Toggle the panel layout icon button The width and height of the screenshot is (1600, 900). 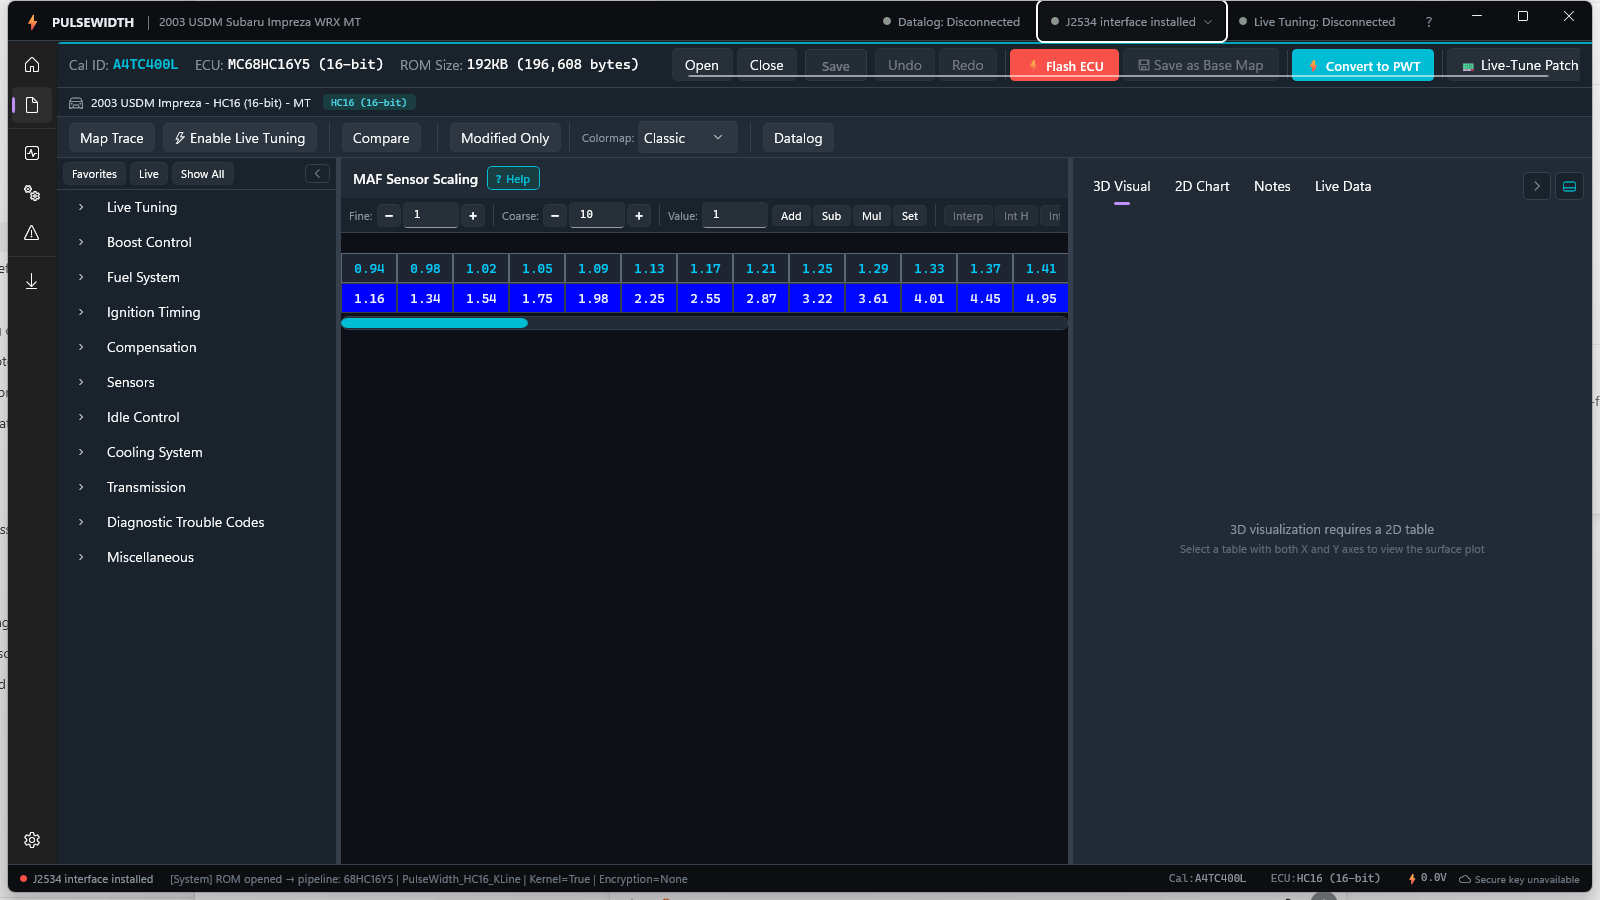tap(1570, 186)
